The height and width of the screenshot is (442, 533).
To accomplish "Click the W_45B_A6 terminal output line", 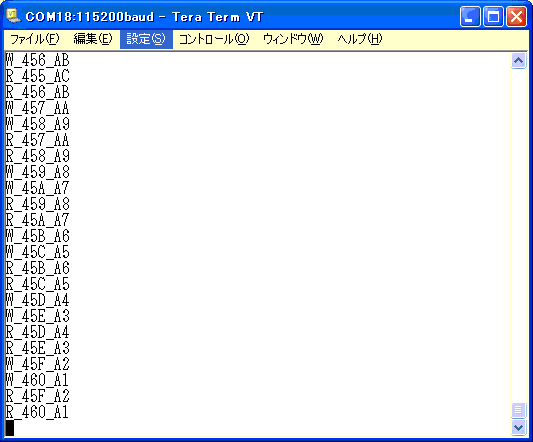I will pos(37,236).
